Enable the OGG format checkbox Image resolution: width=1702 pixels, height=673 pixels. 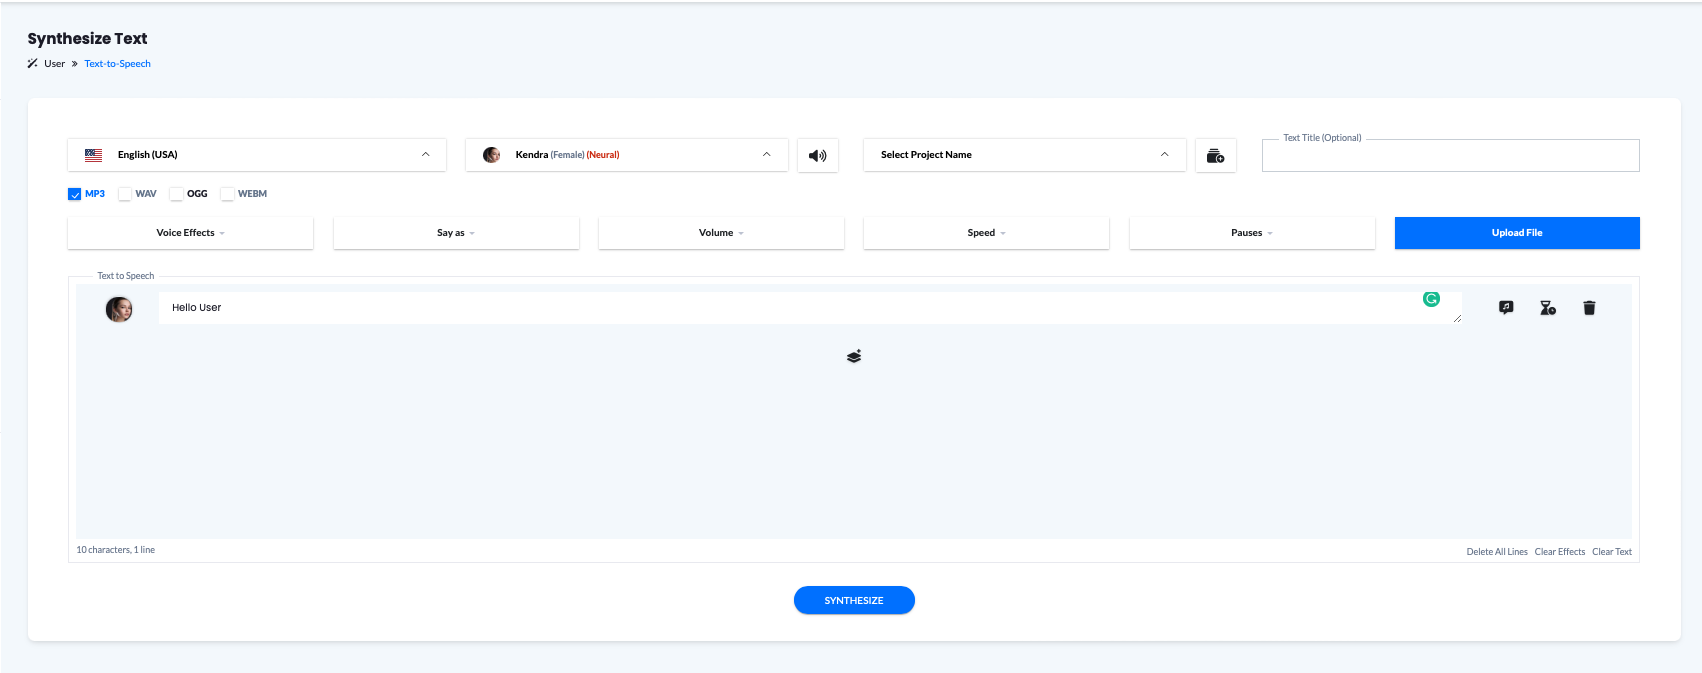(176, 194)
